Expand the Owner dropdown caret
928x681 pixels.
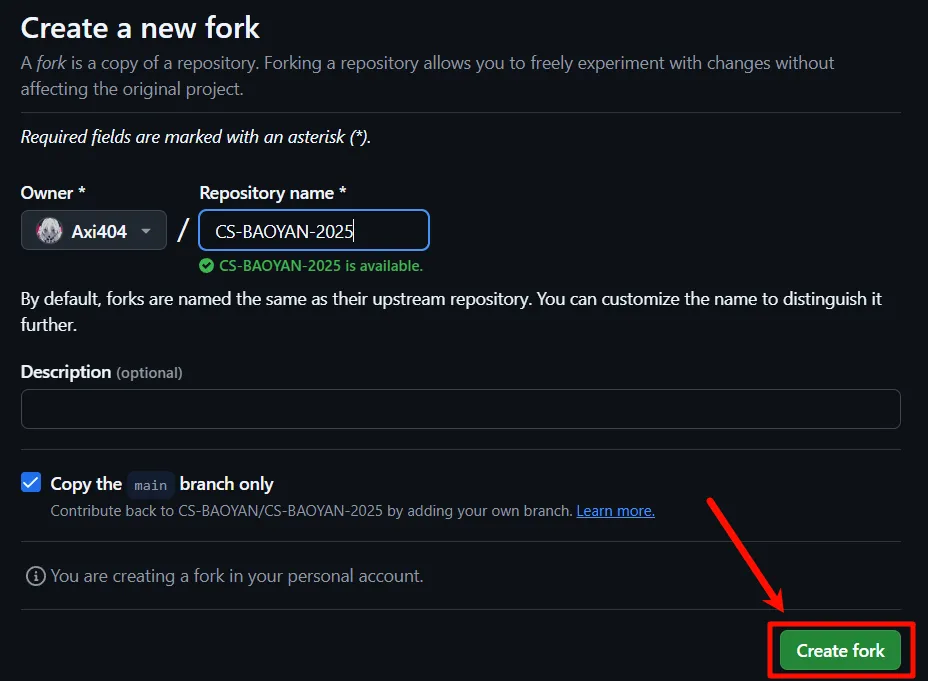146,231
